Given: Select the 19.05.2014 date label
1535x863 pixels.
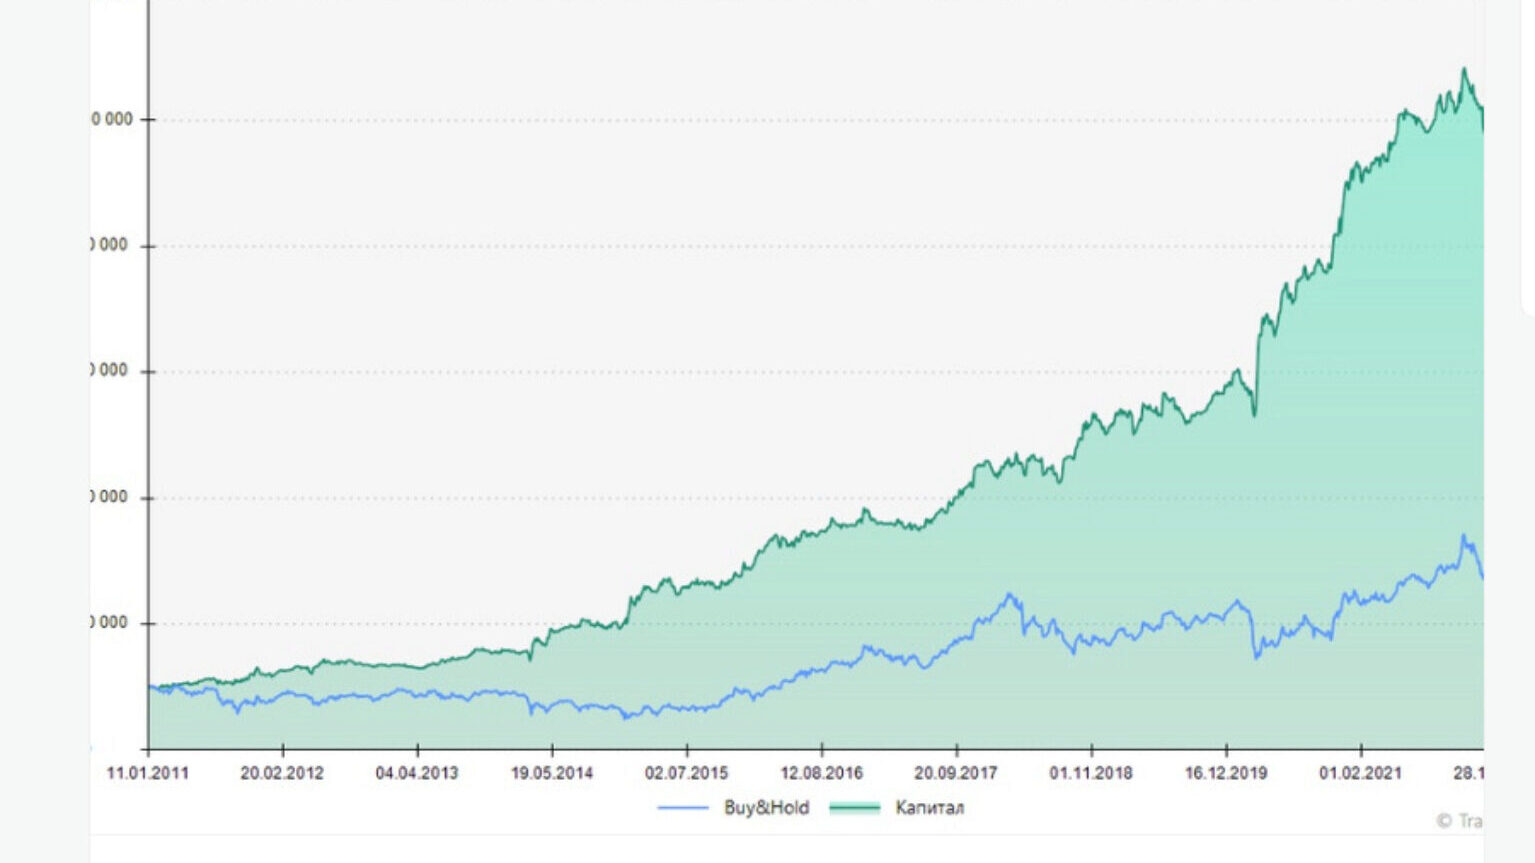Looking at the screenshot, I should [552, 773].
